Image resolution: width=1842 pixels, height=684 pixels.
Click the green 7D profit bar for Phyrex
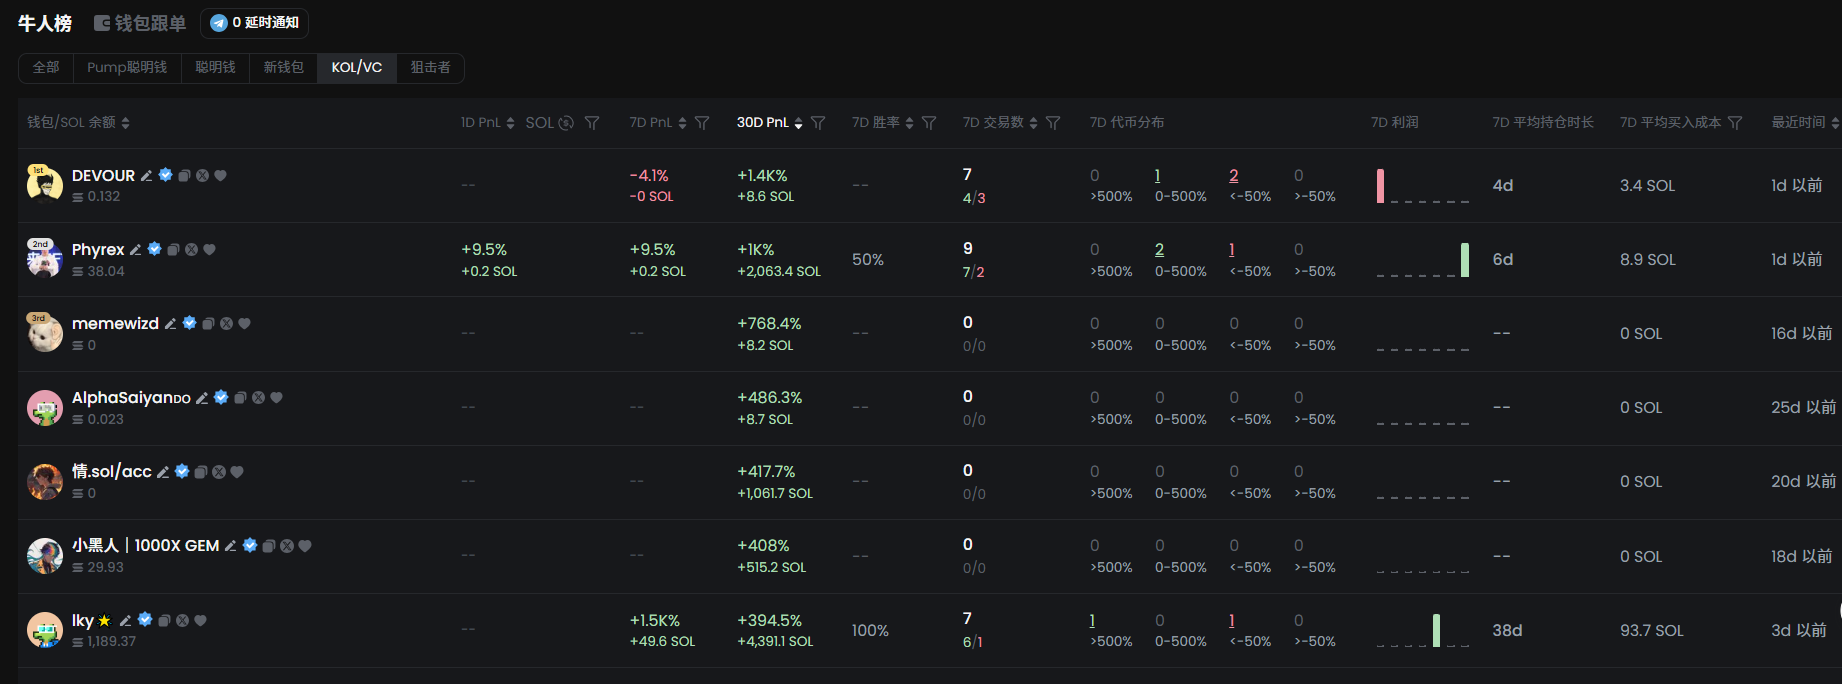(x=1464, y=260)
